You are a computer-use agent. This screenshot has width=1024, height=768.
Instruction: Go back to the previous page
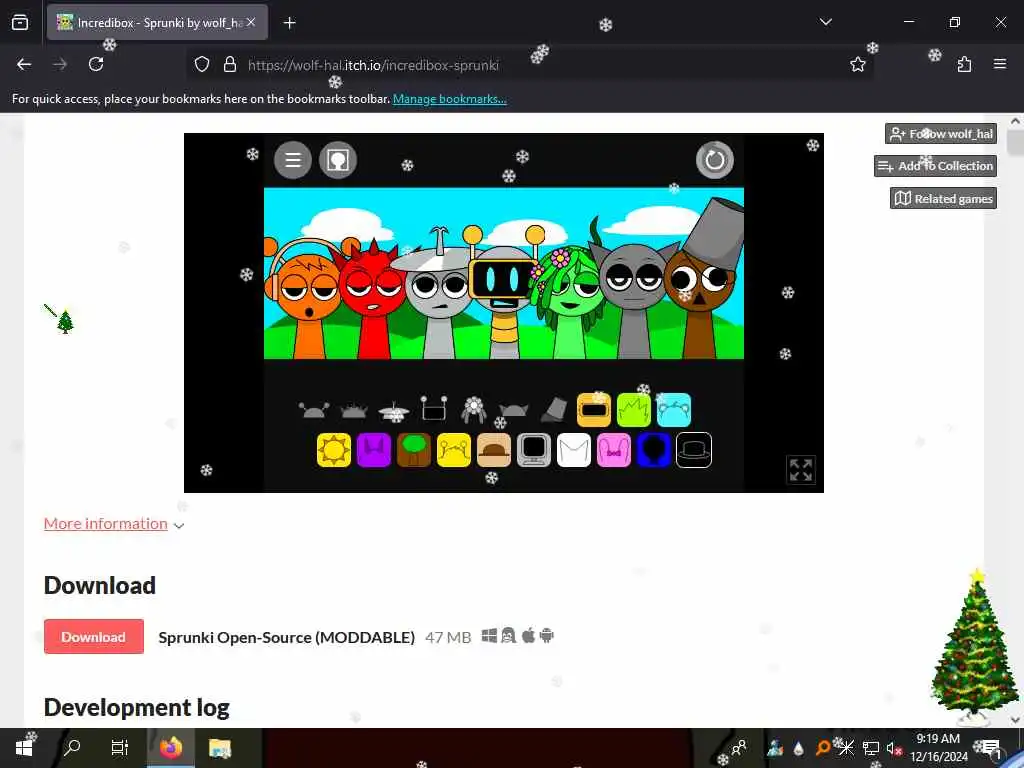tap(24, 64)
